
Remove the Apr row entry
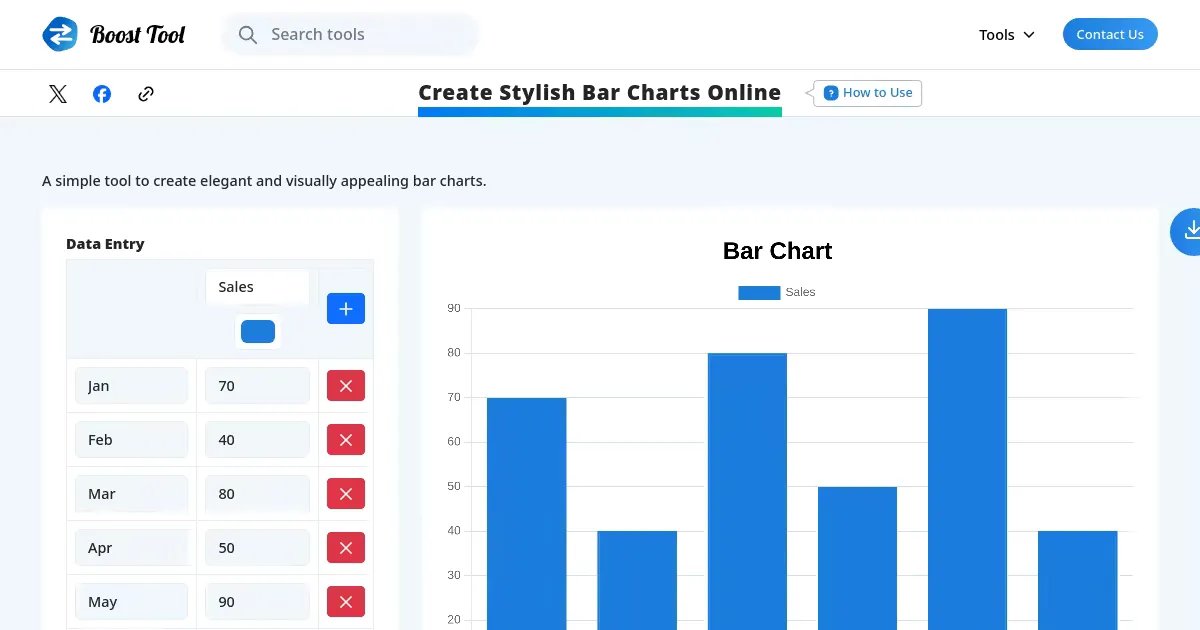click(345, 548)
